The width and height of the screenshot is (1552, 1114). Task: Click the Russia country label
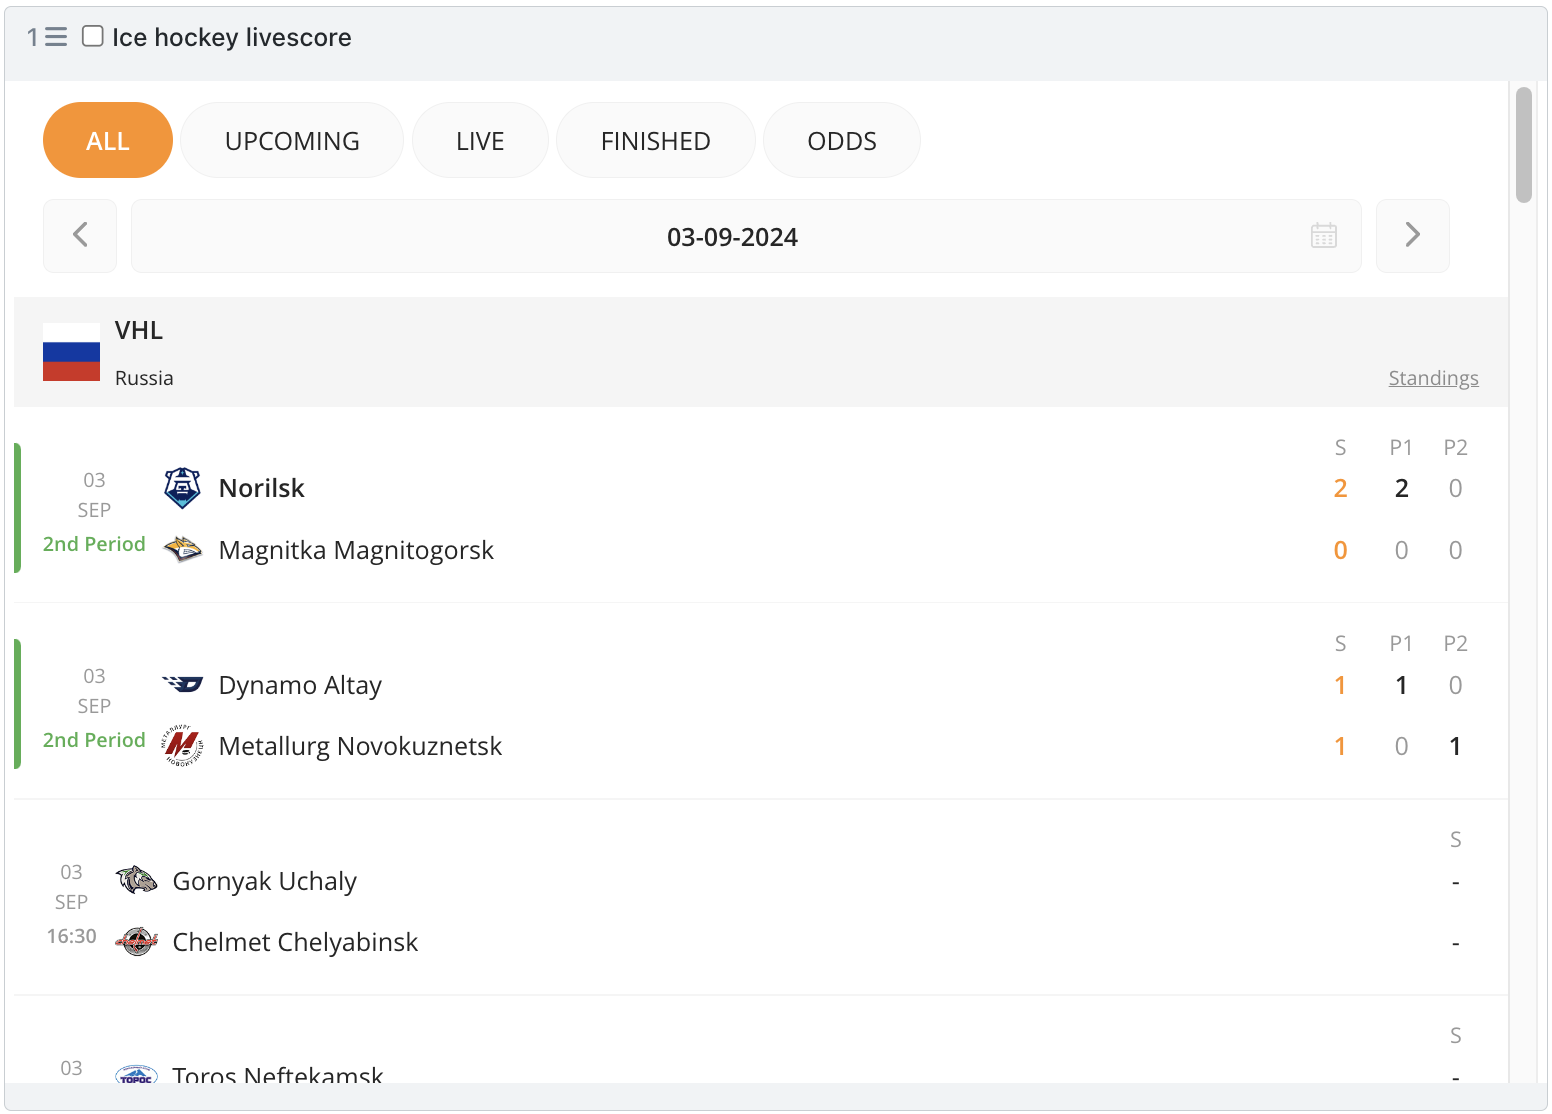[144, 378]
